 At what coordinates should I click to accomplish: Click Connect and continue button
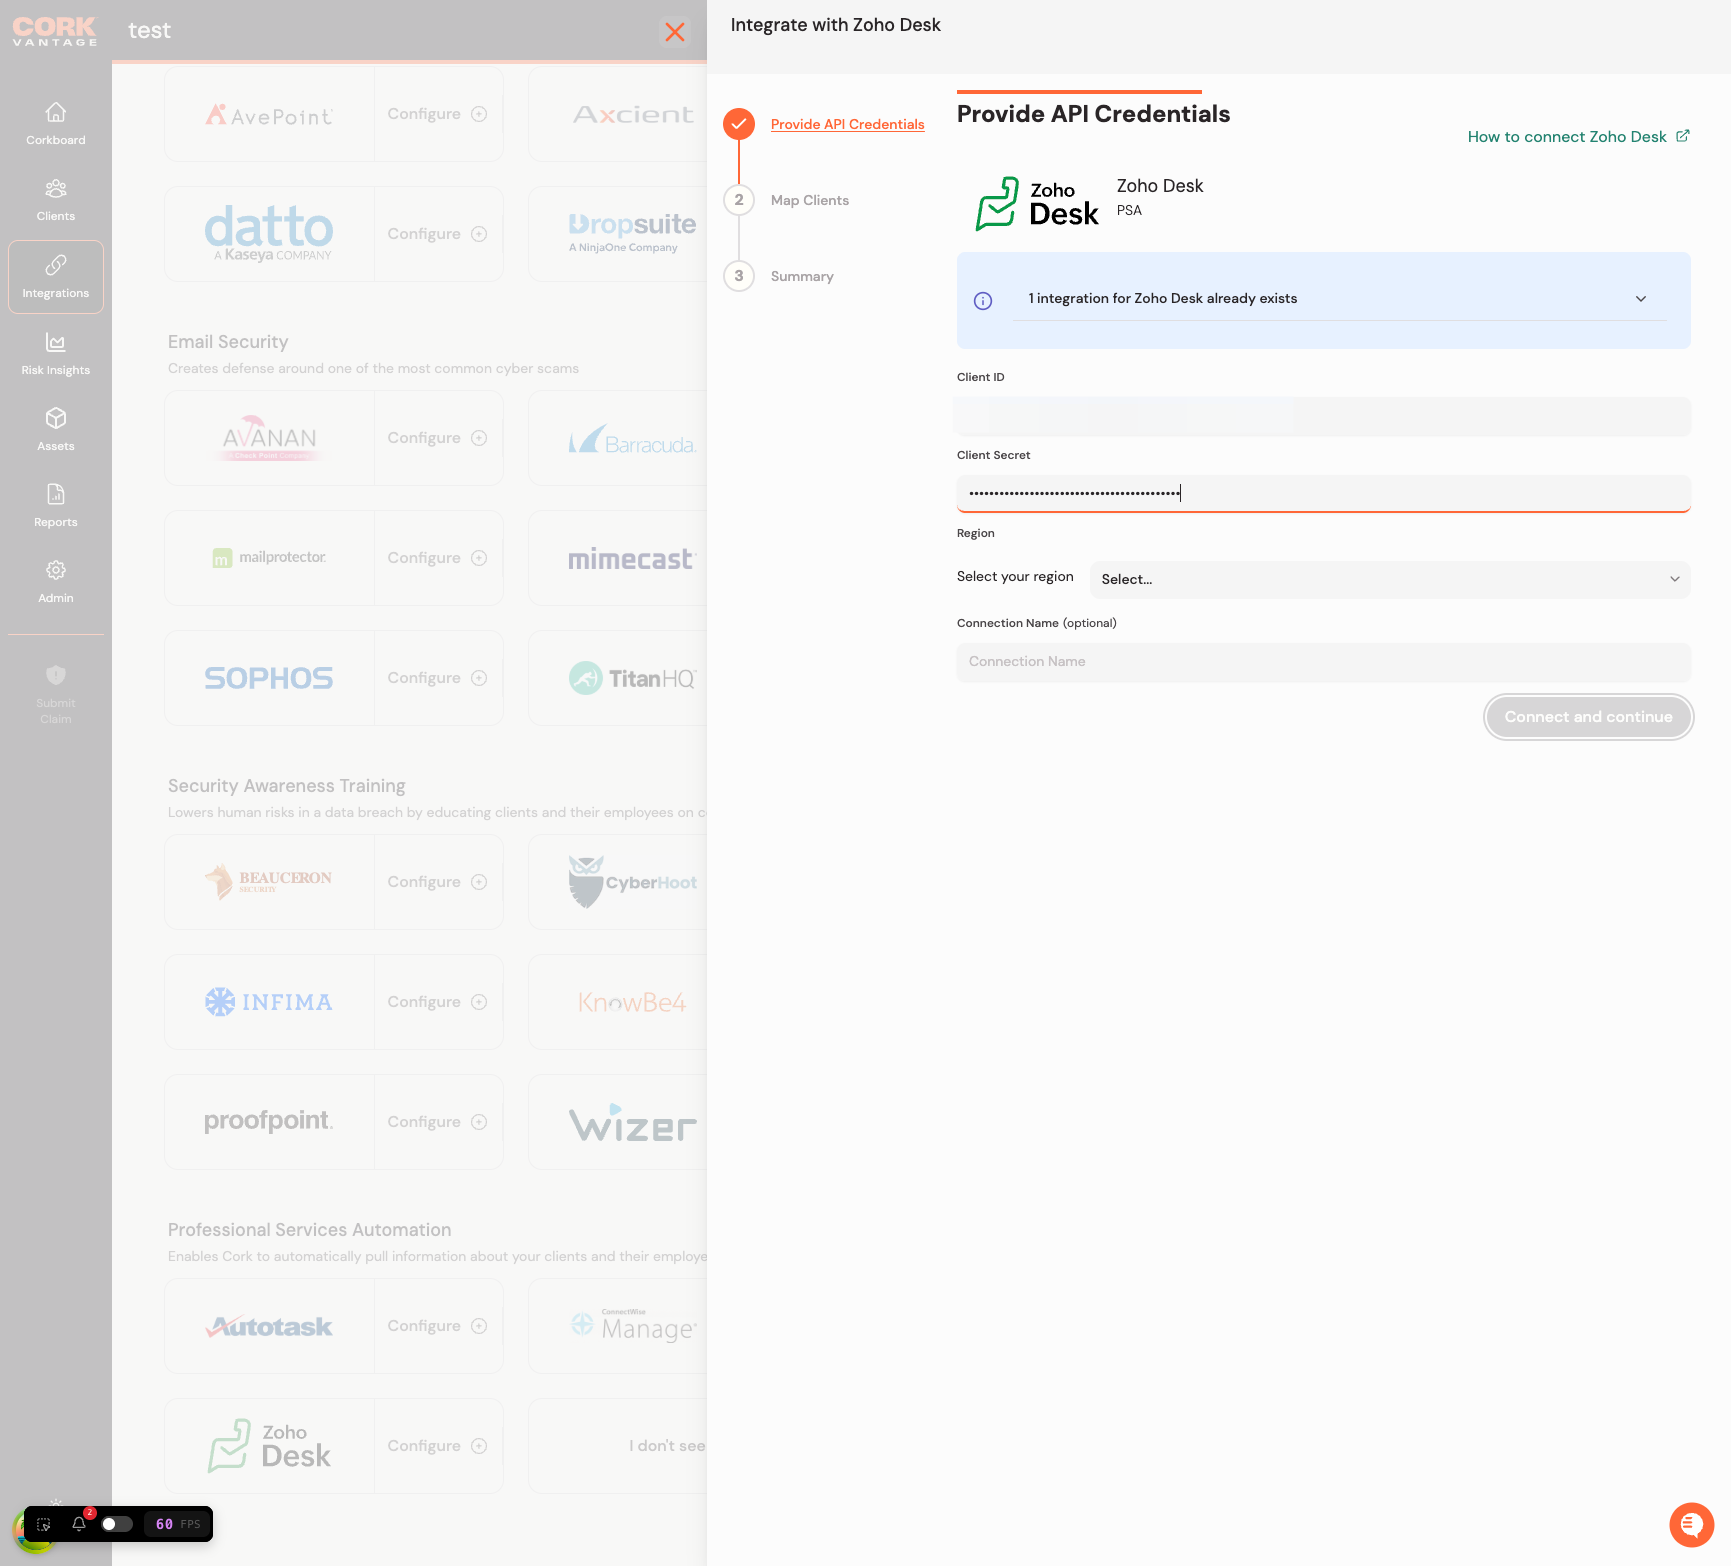[1588, 717]
